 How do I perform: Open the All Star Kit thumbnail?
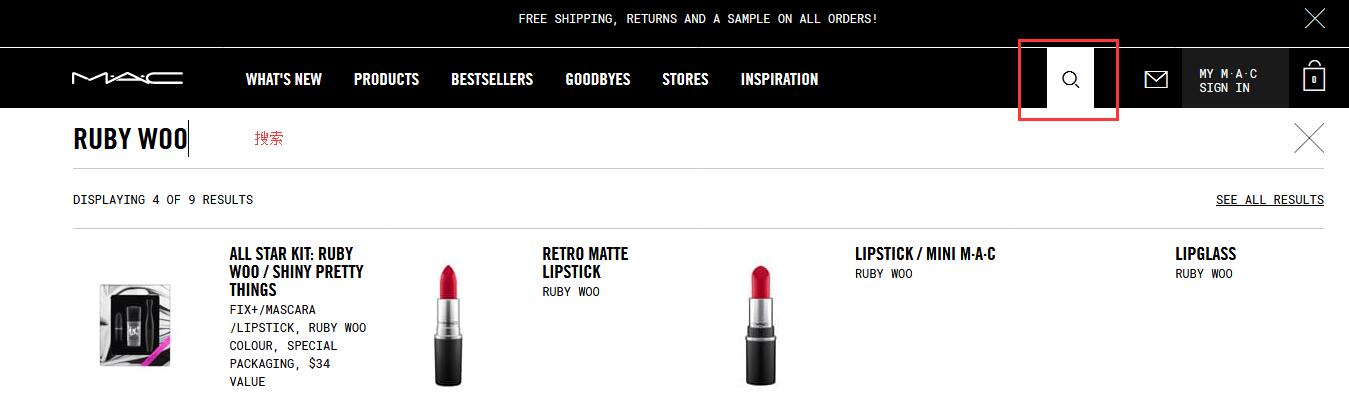click(135, 325)
